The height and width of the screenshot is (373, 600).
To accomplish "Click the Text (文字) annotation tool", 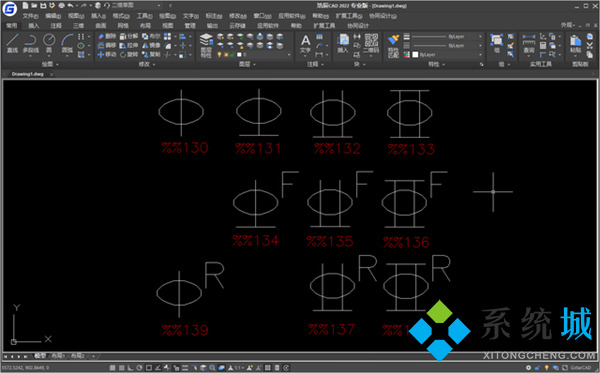I will click(x=305, y=44).
